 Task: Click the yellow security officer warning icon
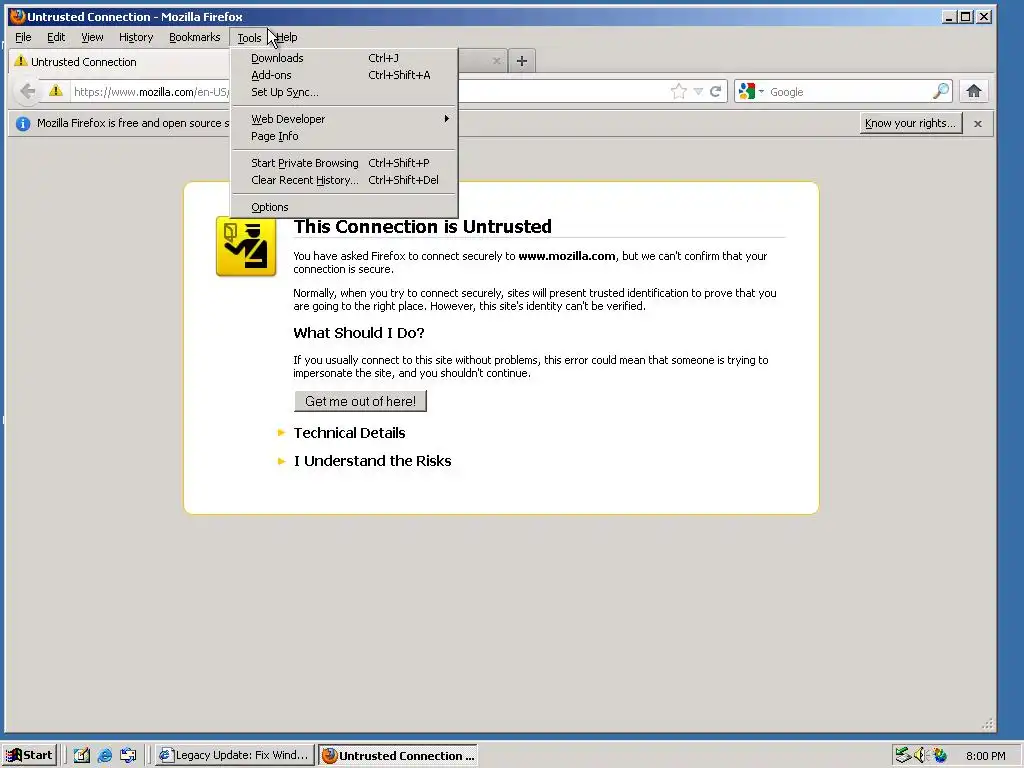click(246, 246)
